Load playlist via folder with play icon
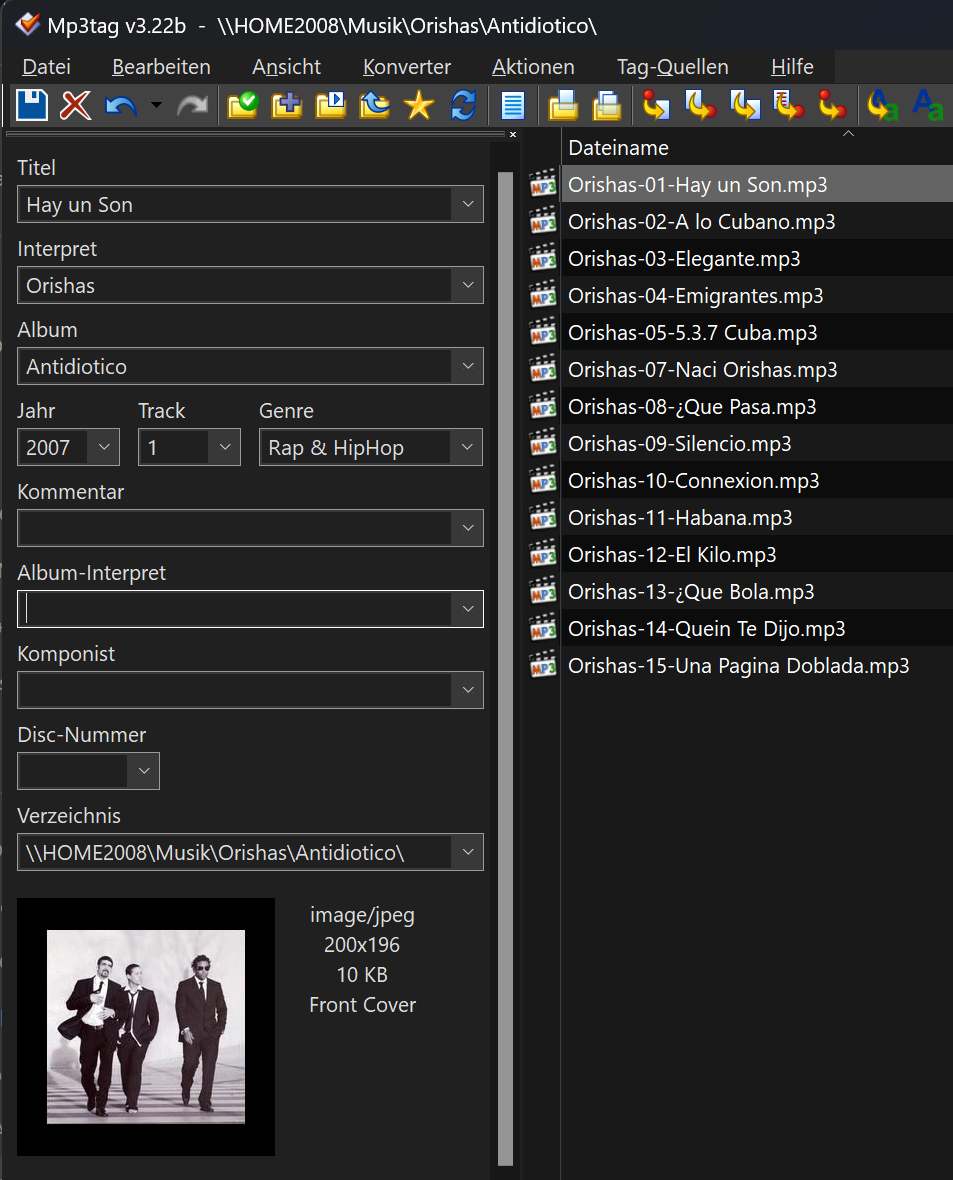Screen dimensions: 953x1180 (330, 105)
